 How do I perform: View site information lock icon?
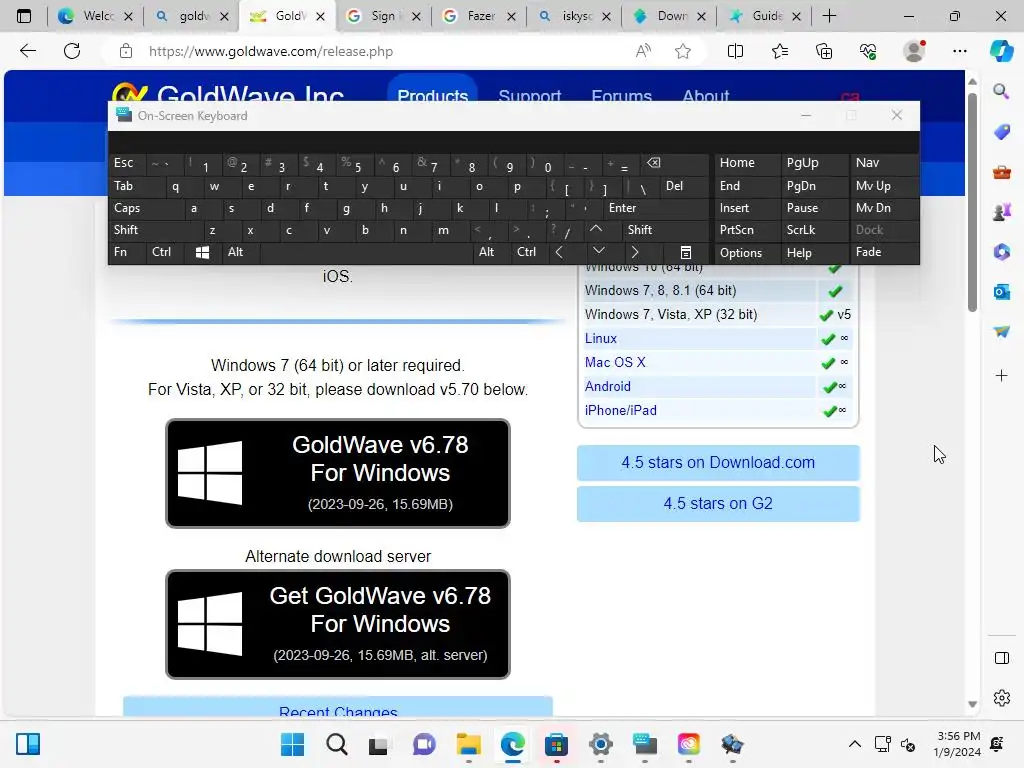(126, 51)
